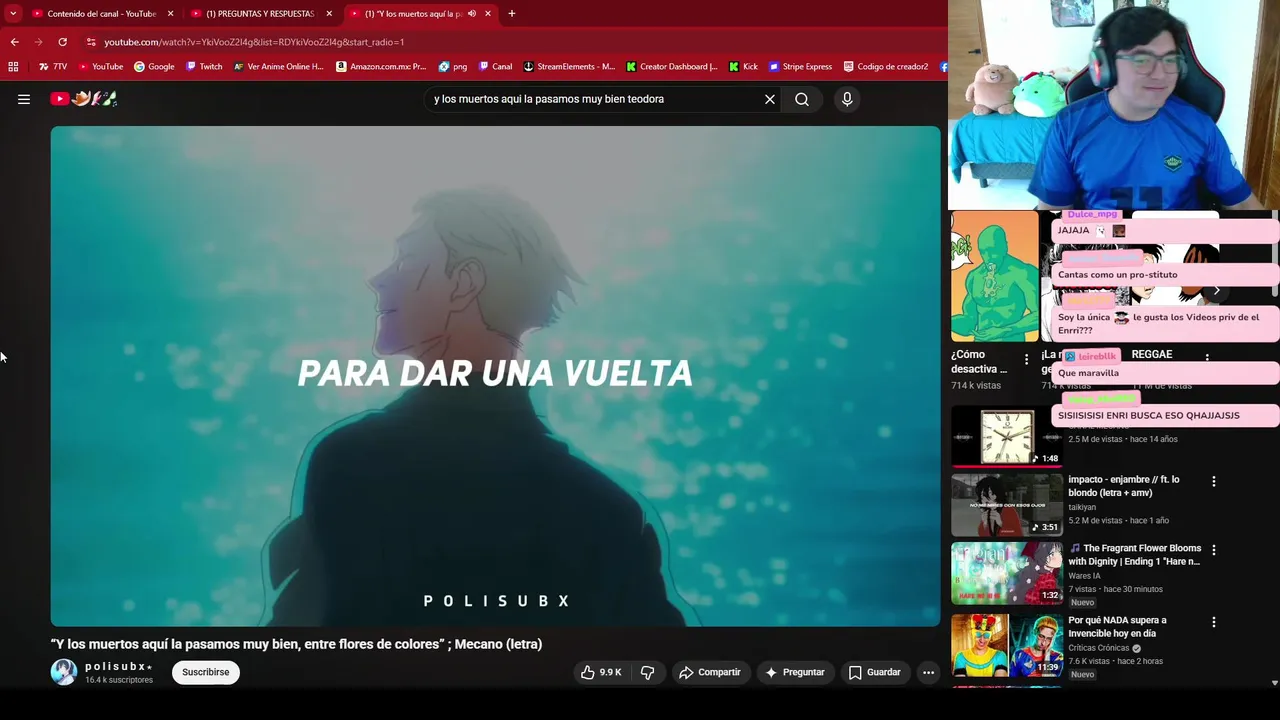Open The Fragrant Flower Blooms video title

[x=1135, y=555]
